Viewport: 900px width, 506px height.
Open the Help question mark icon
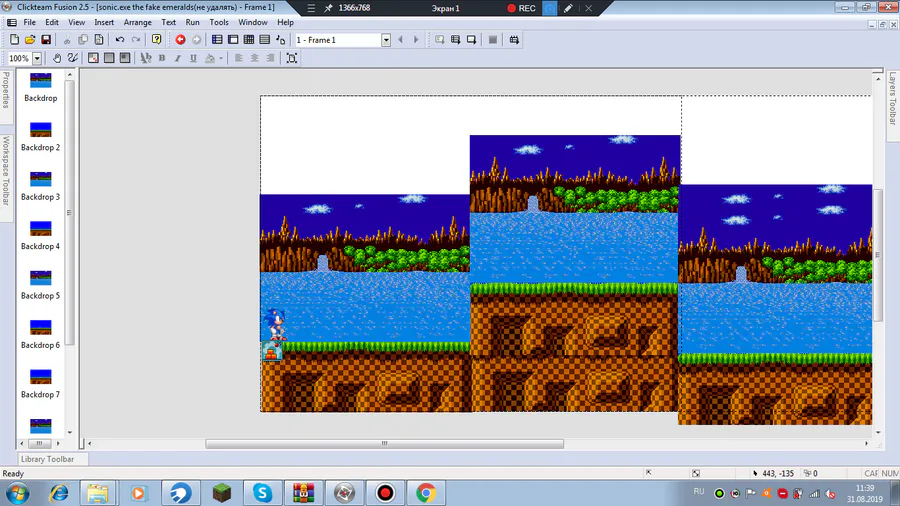(156, 40)
